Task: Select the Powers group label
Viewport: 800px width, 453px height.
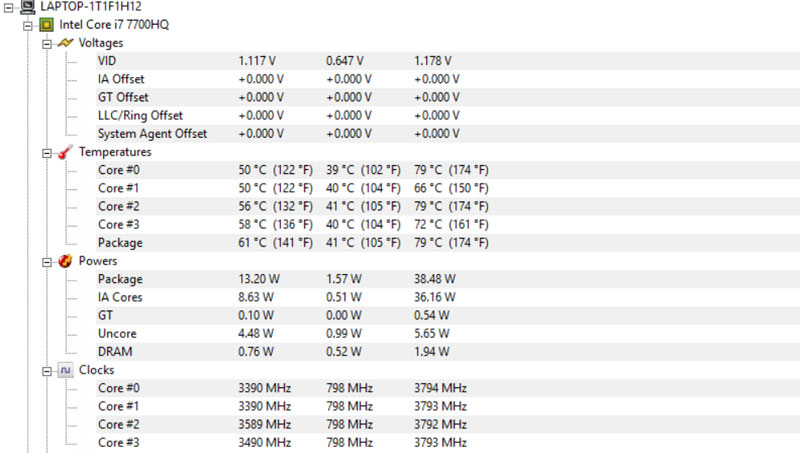Action: click(x=98, y=261)
